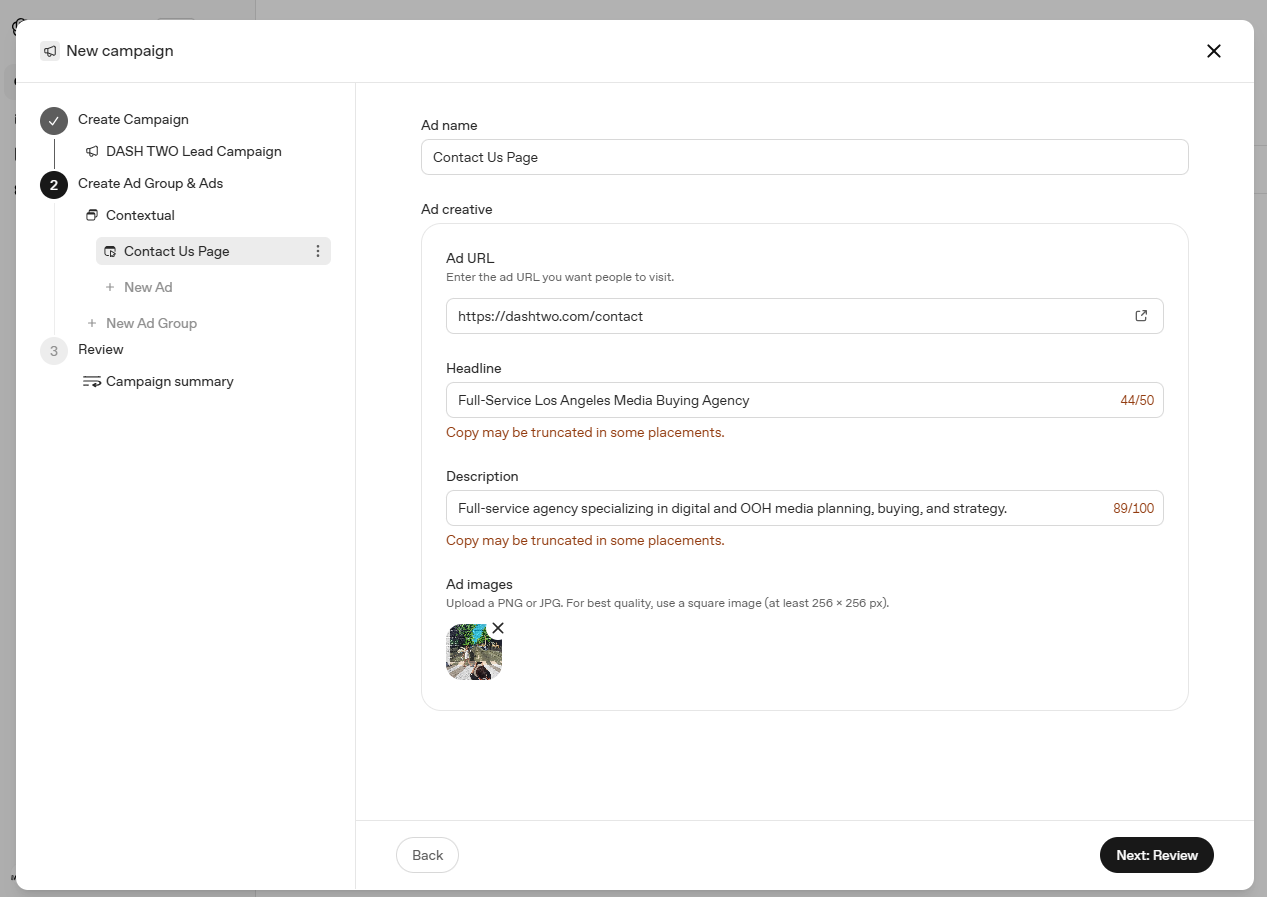Click the megaphone icon next to DASH TWO Lead Campaign
Viewport: 1267px width, 897px height.
[92, 152]
